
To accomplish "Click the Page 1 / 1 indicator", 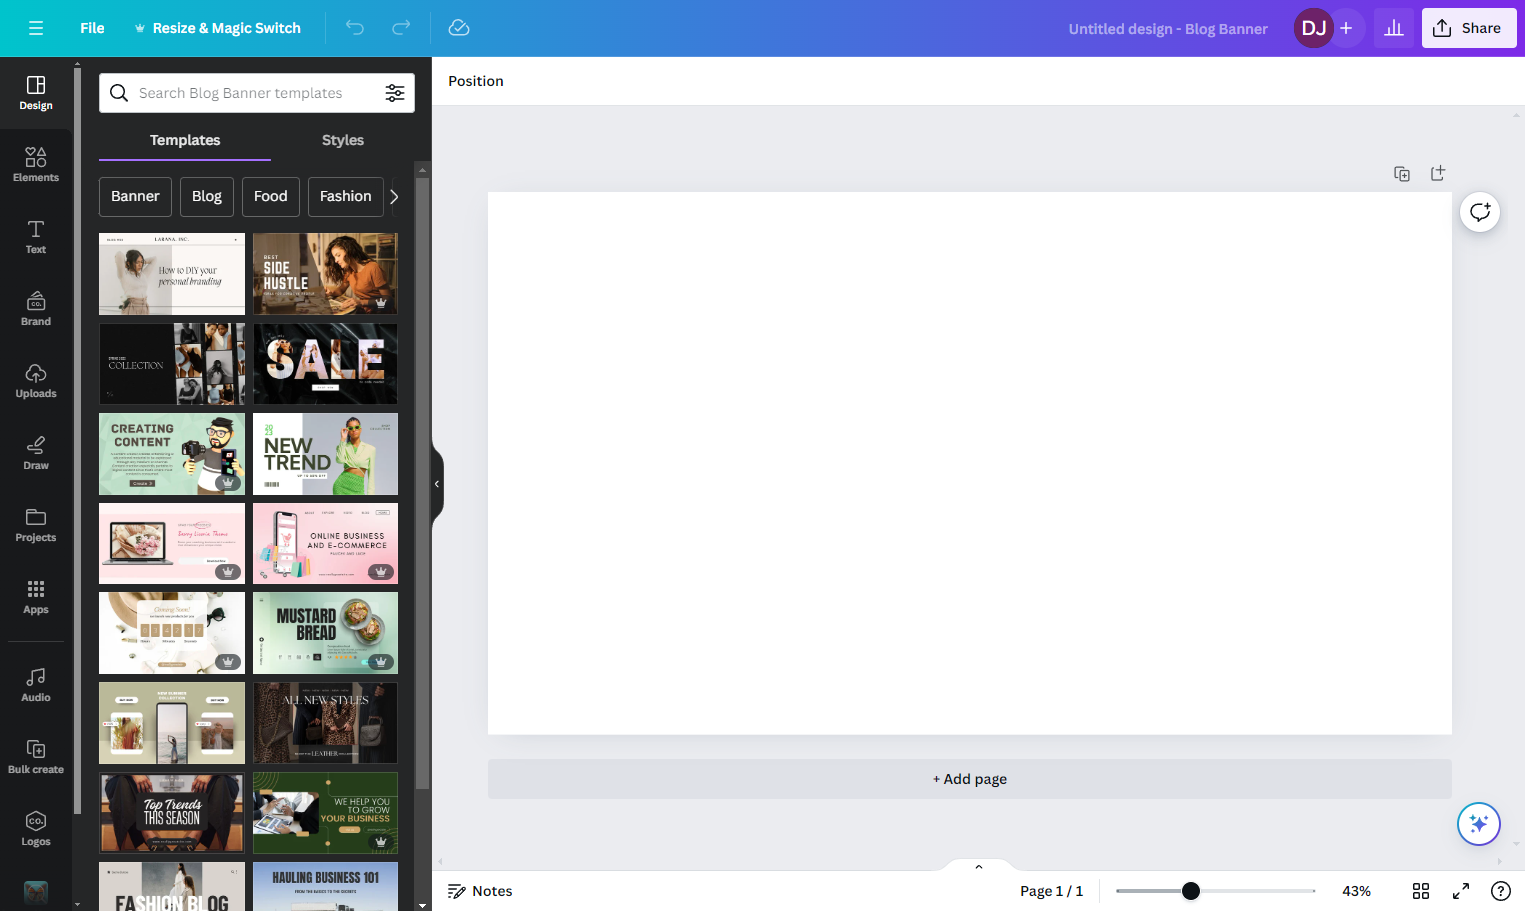I will 1051,891.
